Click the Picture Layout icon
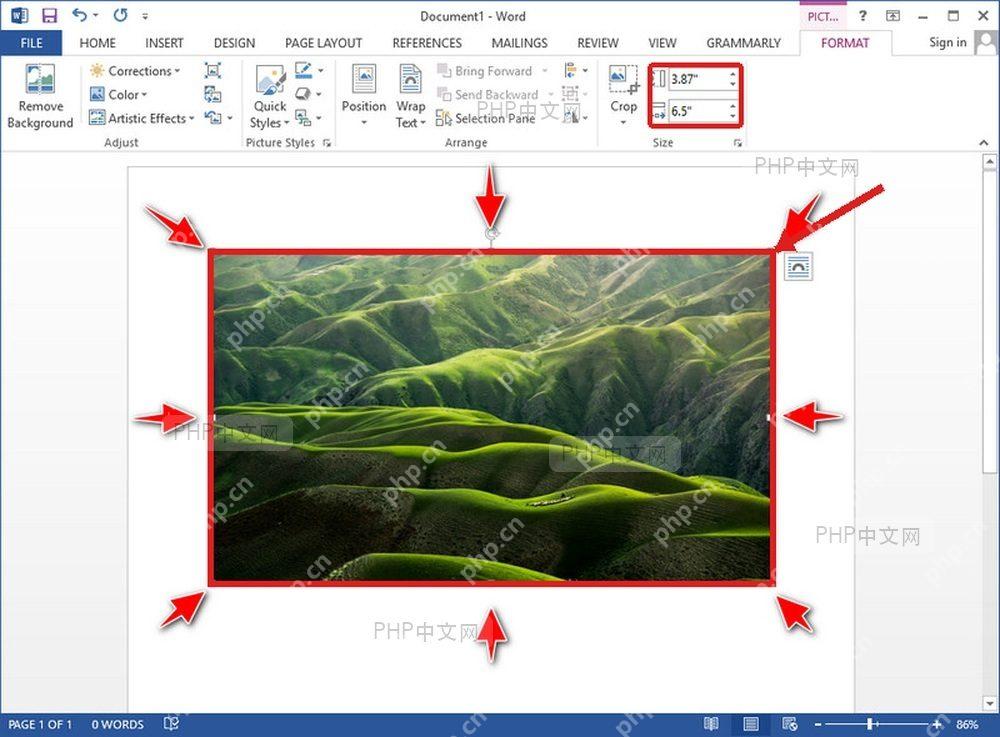Image resolution: width=1000 pixels, height=737 pixels. click(x=304, y=118)
